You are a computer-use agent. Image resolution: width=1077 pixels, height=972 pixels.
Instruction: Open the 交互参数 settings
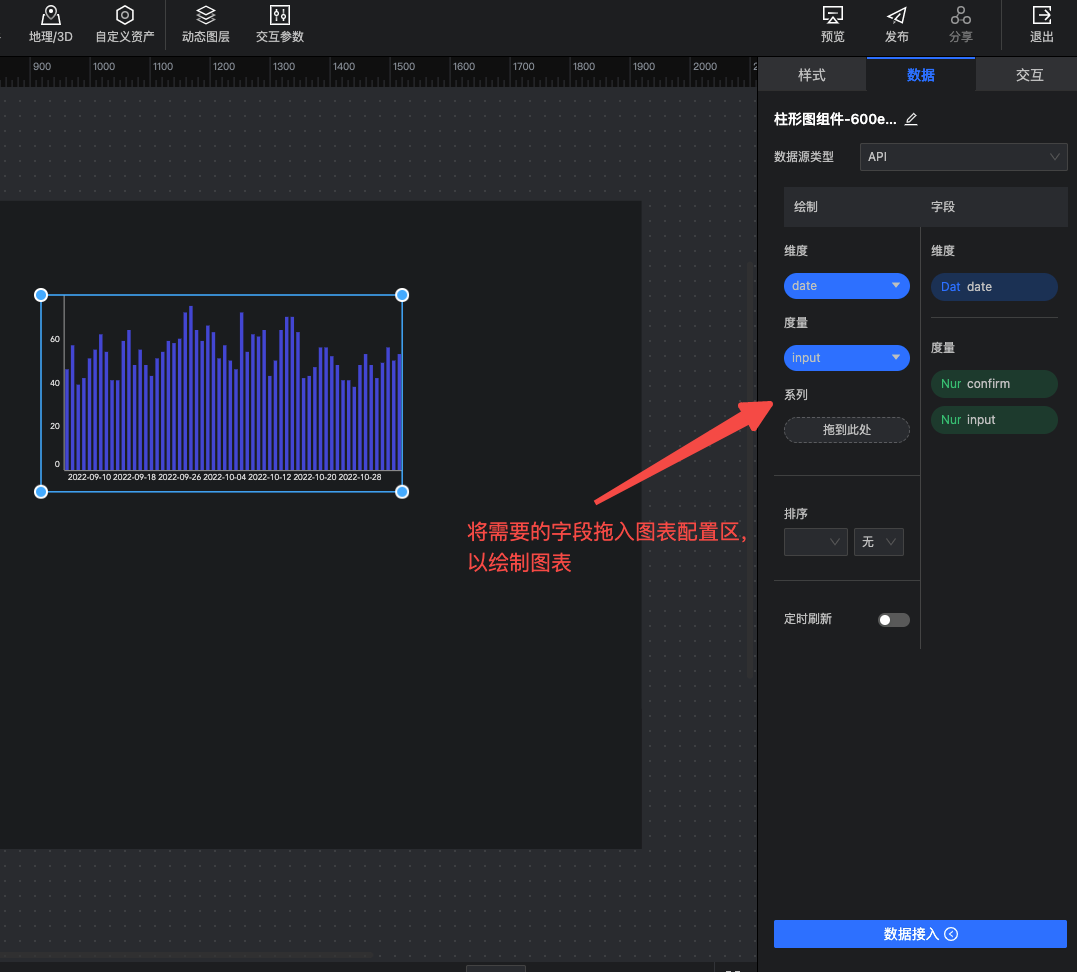tap(280, 24)
